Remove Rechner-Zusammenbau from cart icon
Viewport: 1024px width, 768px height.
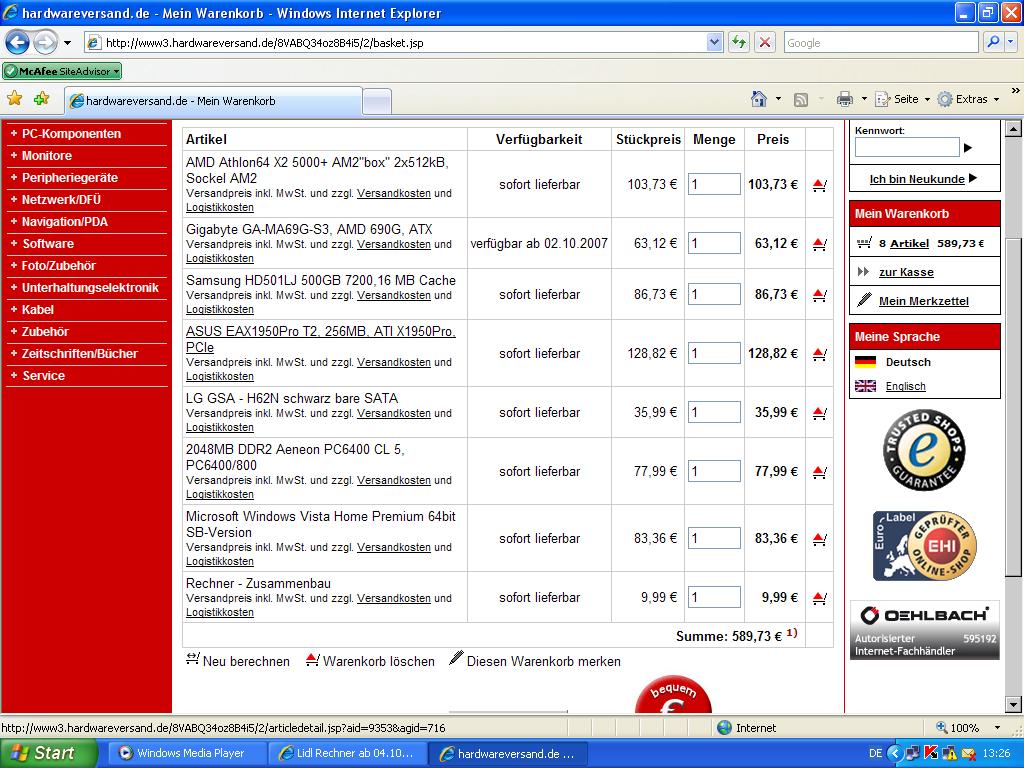820,598
